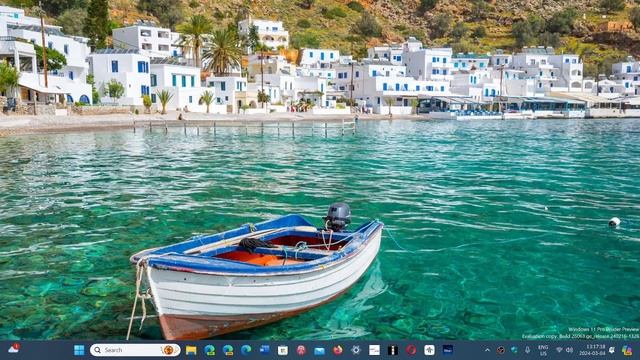Image resolution: width=640 pixels, height=360 pixels.
Task: Open the Wi-Fi network tray icon
Action: [559, 350]
